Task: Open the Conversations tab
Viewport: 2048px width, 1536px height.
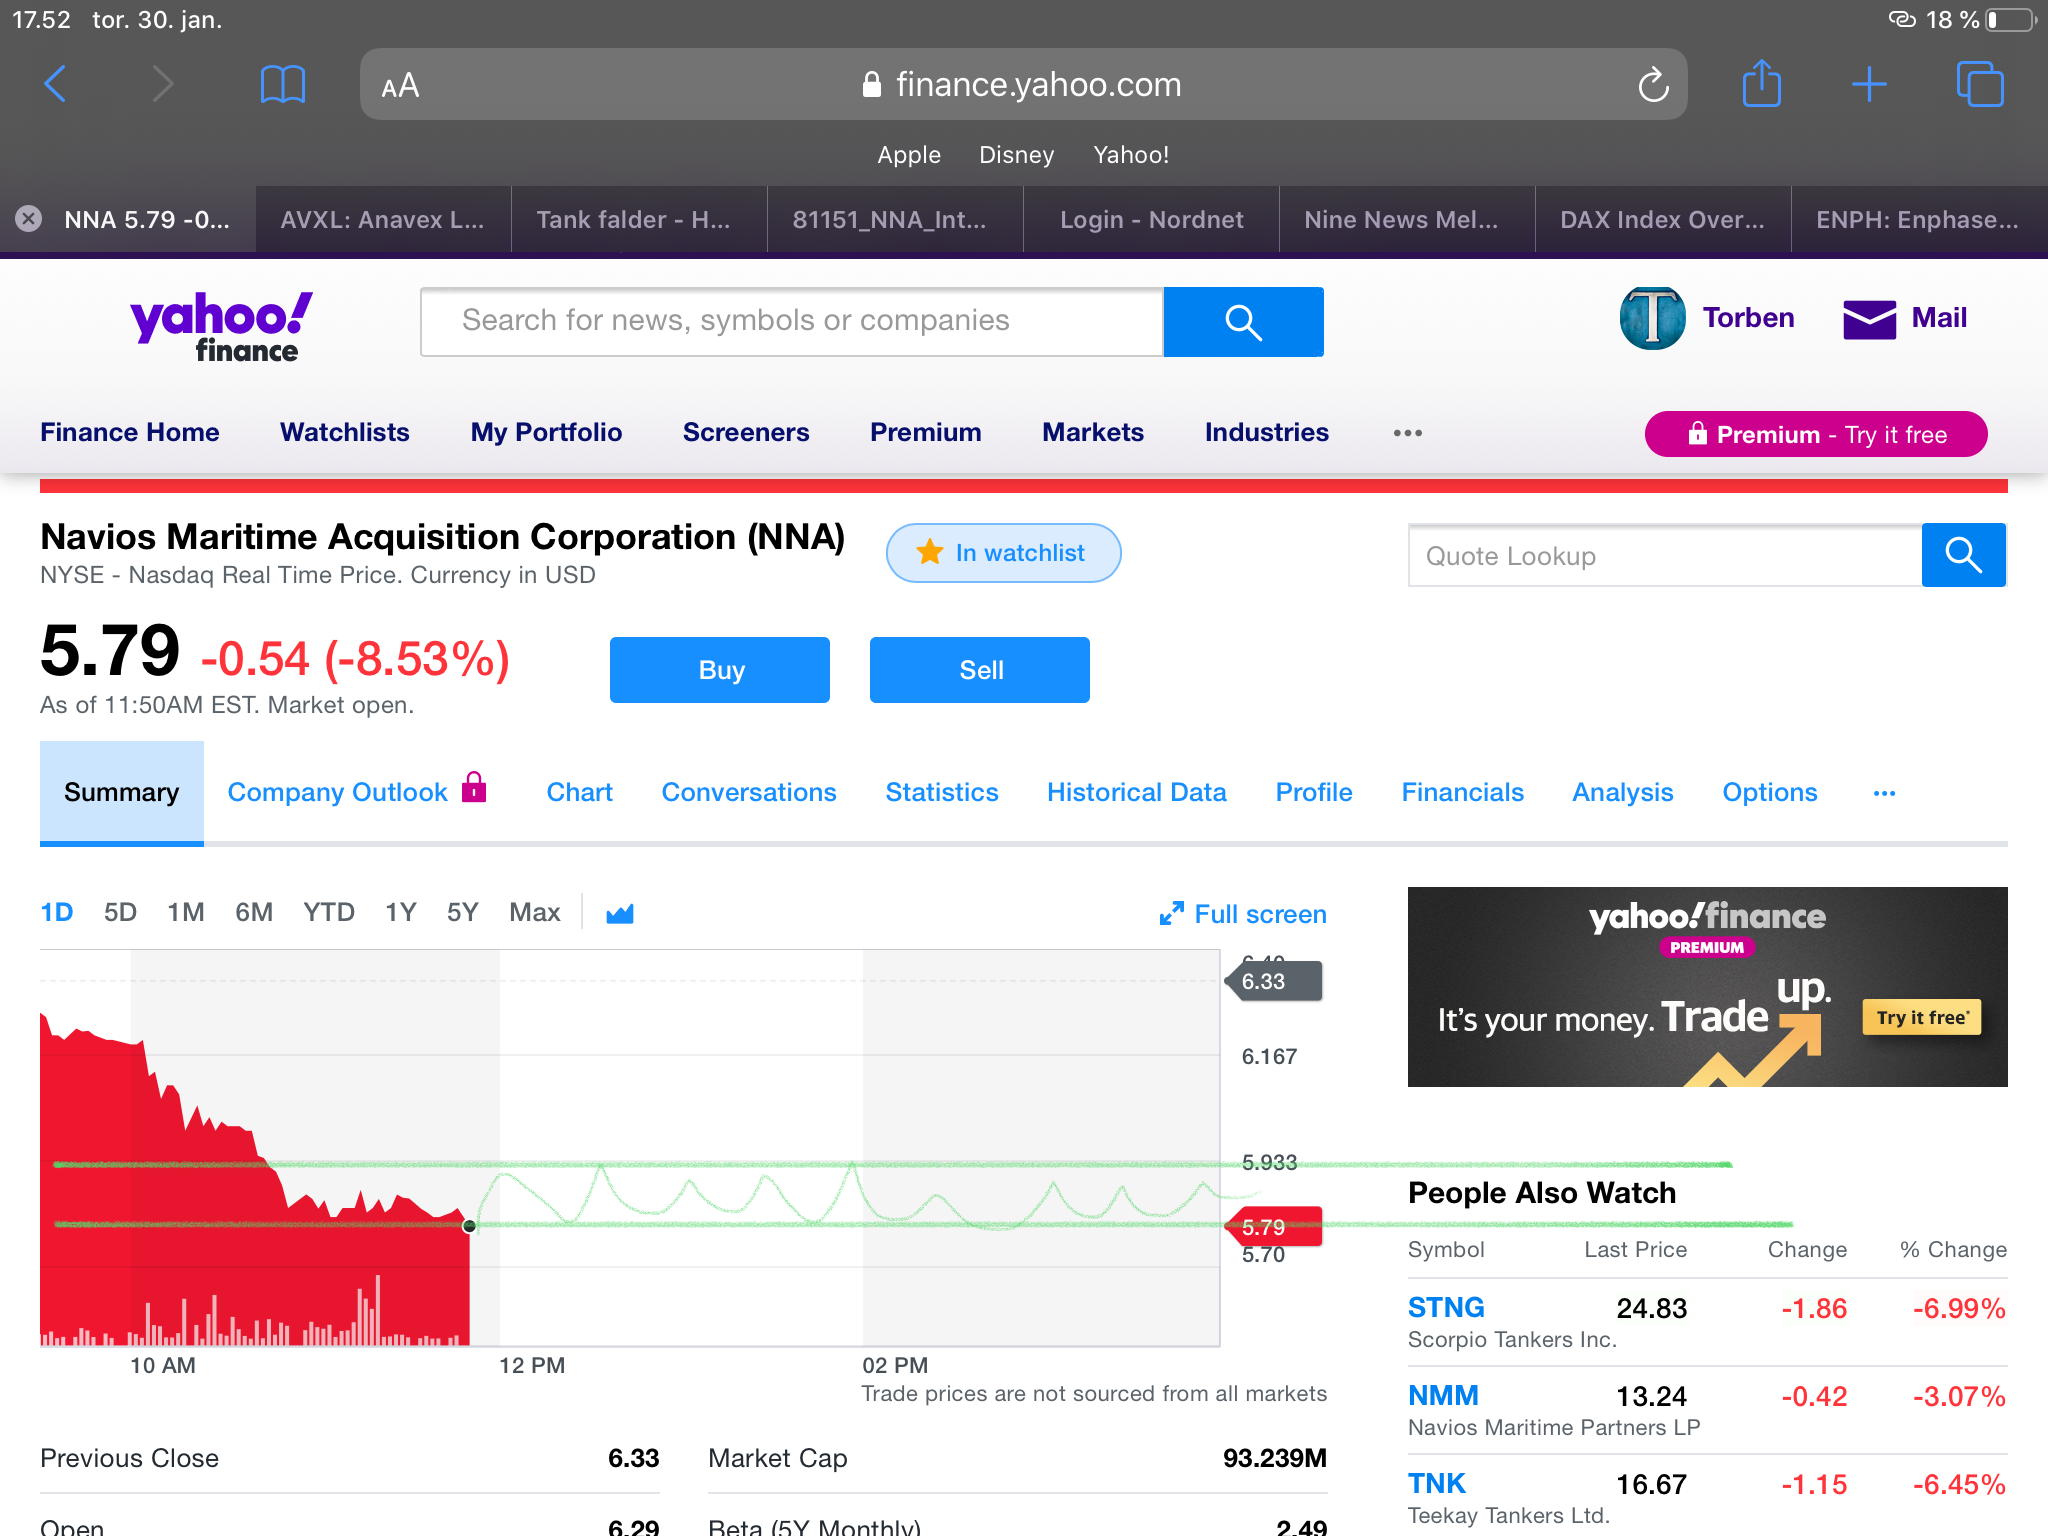Action: click(x=749, y=793)
